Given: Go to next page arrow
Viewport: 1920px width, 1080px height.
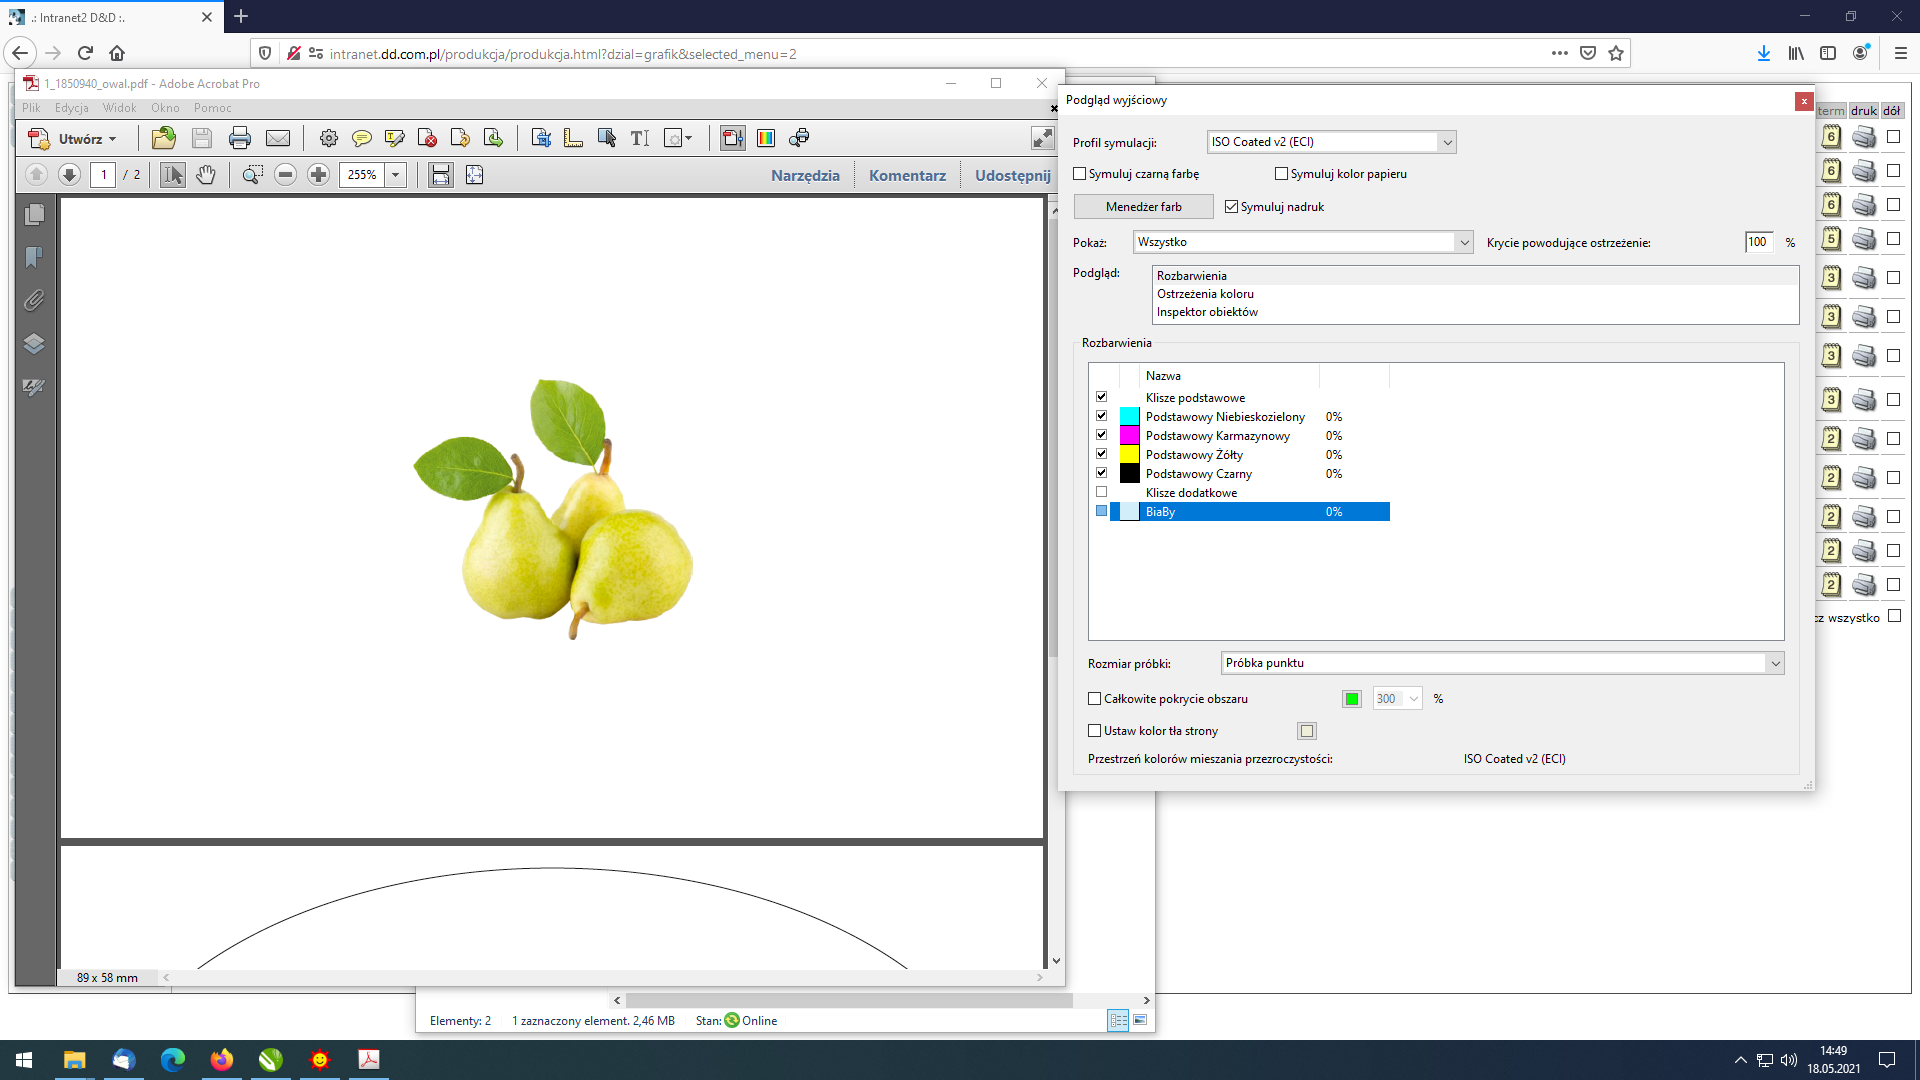Looking at the screenshot, I should (x=69, y=175).
